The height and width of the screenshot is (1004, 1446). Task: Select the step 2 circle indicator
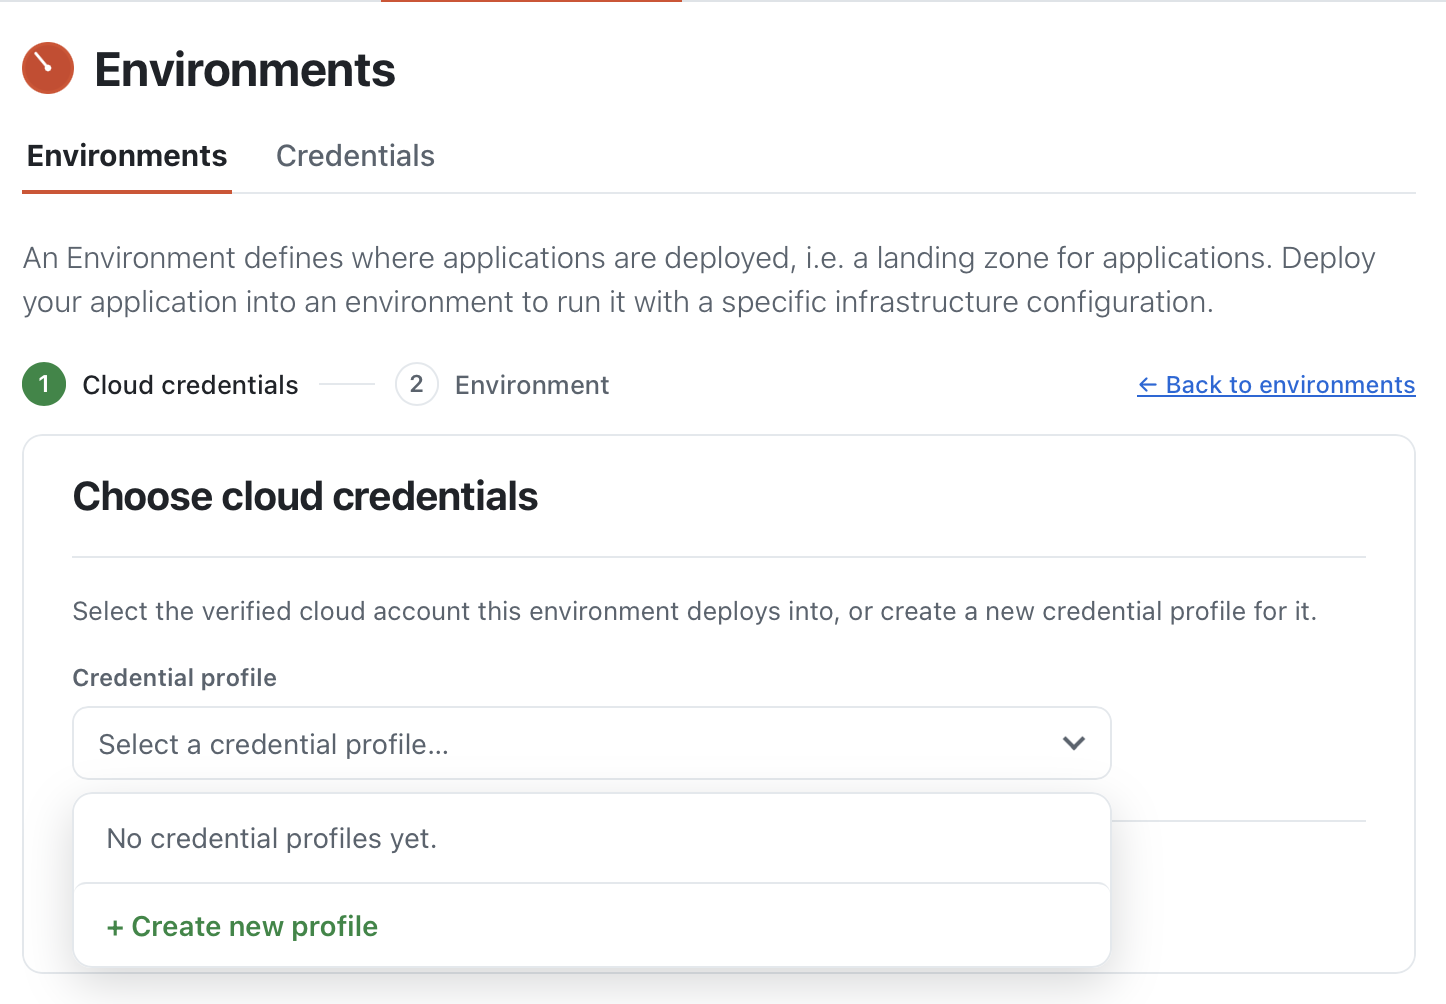pyautogui.click(x=417, y=384)
